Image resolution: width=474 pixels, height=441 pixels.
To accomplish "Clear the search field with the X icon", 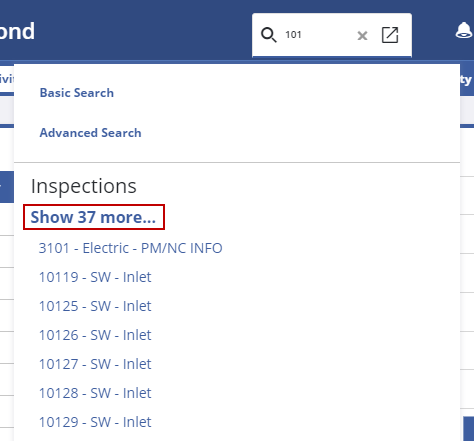I will [362, 35].
